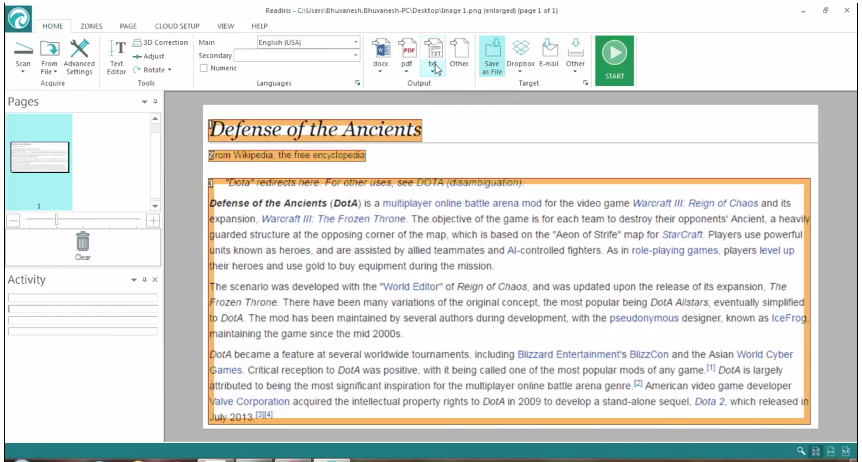Click the 'IceFrog' link text

[789, 318]
